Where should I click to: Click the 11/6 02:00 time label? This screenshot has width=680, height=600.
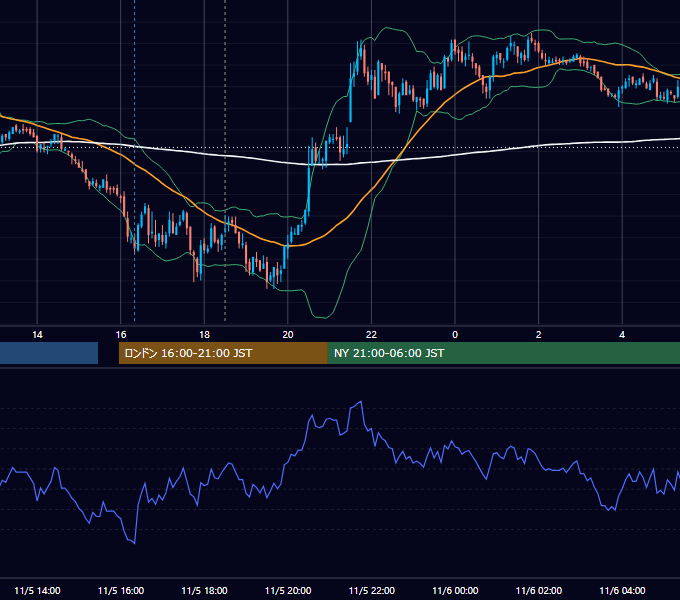click(x=539, y=590)
